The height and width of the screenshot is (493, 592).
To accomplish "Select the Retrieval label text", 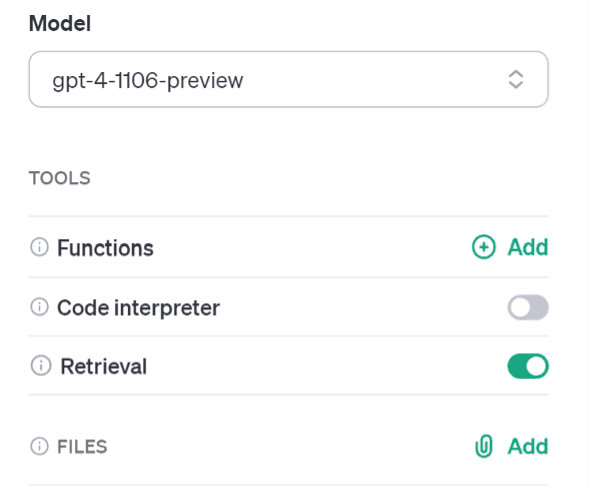I will (x=103, y=367).
